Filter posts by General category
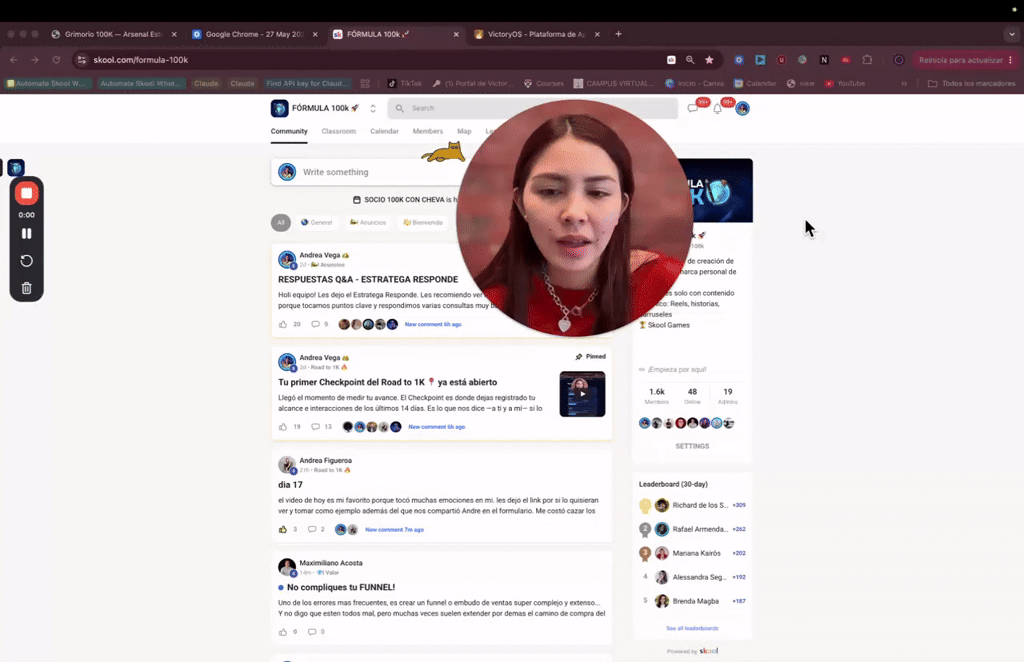Screen dimensions: 1024x662 tap(317, 223)
